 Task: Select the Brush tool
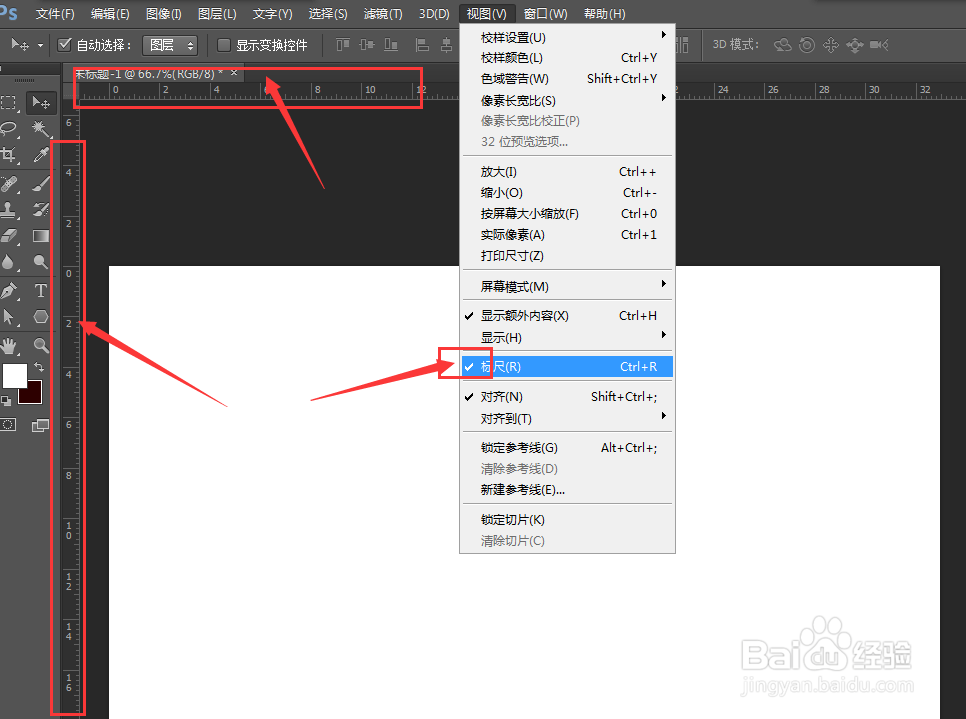point(40,183)
